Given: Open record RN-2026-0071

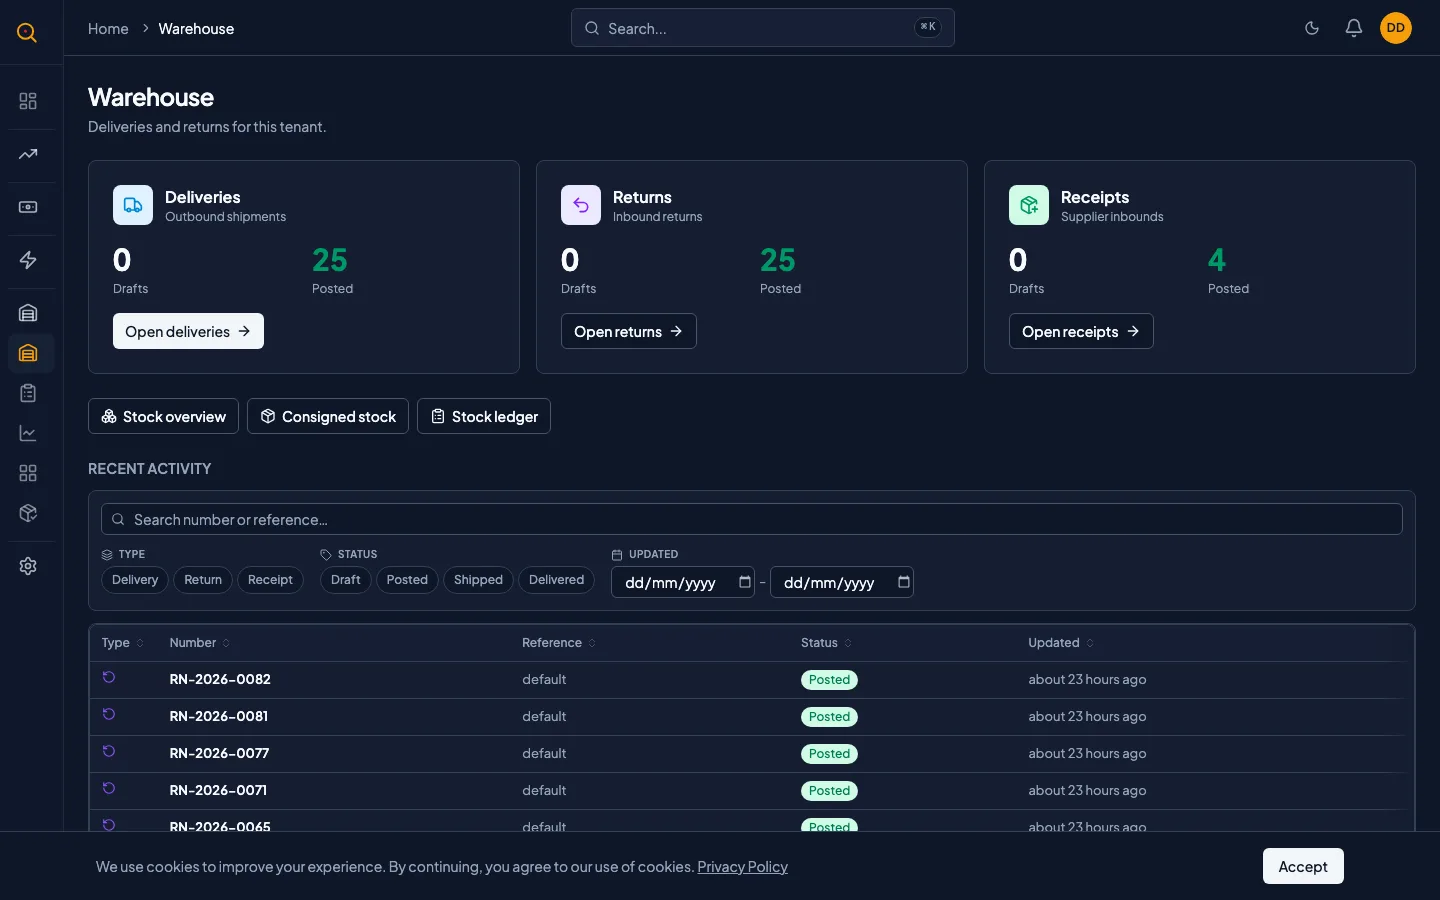Looking at the screenshot, I should [218, 790].
